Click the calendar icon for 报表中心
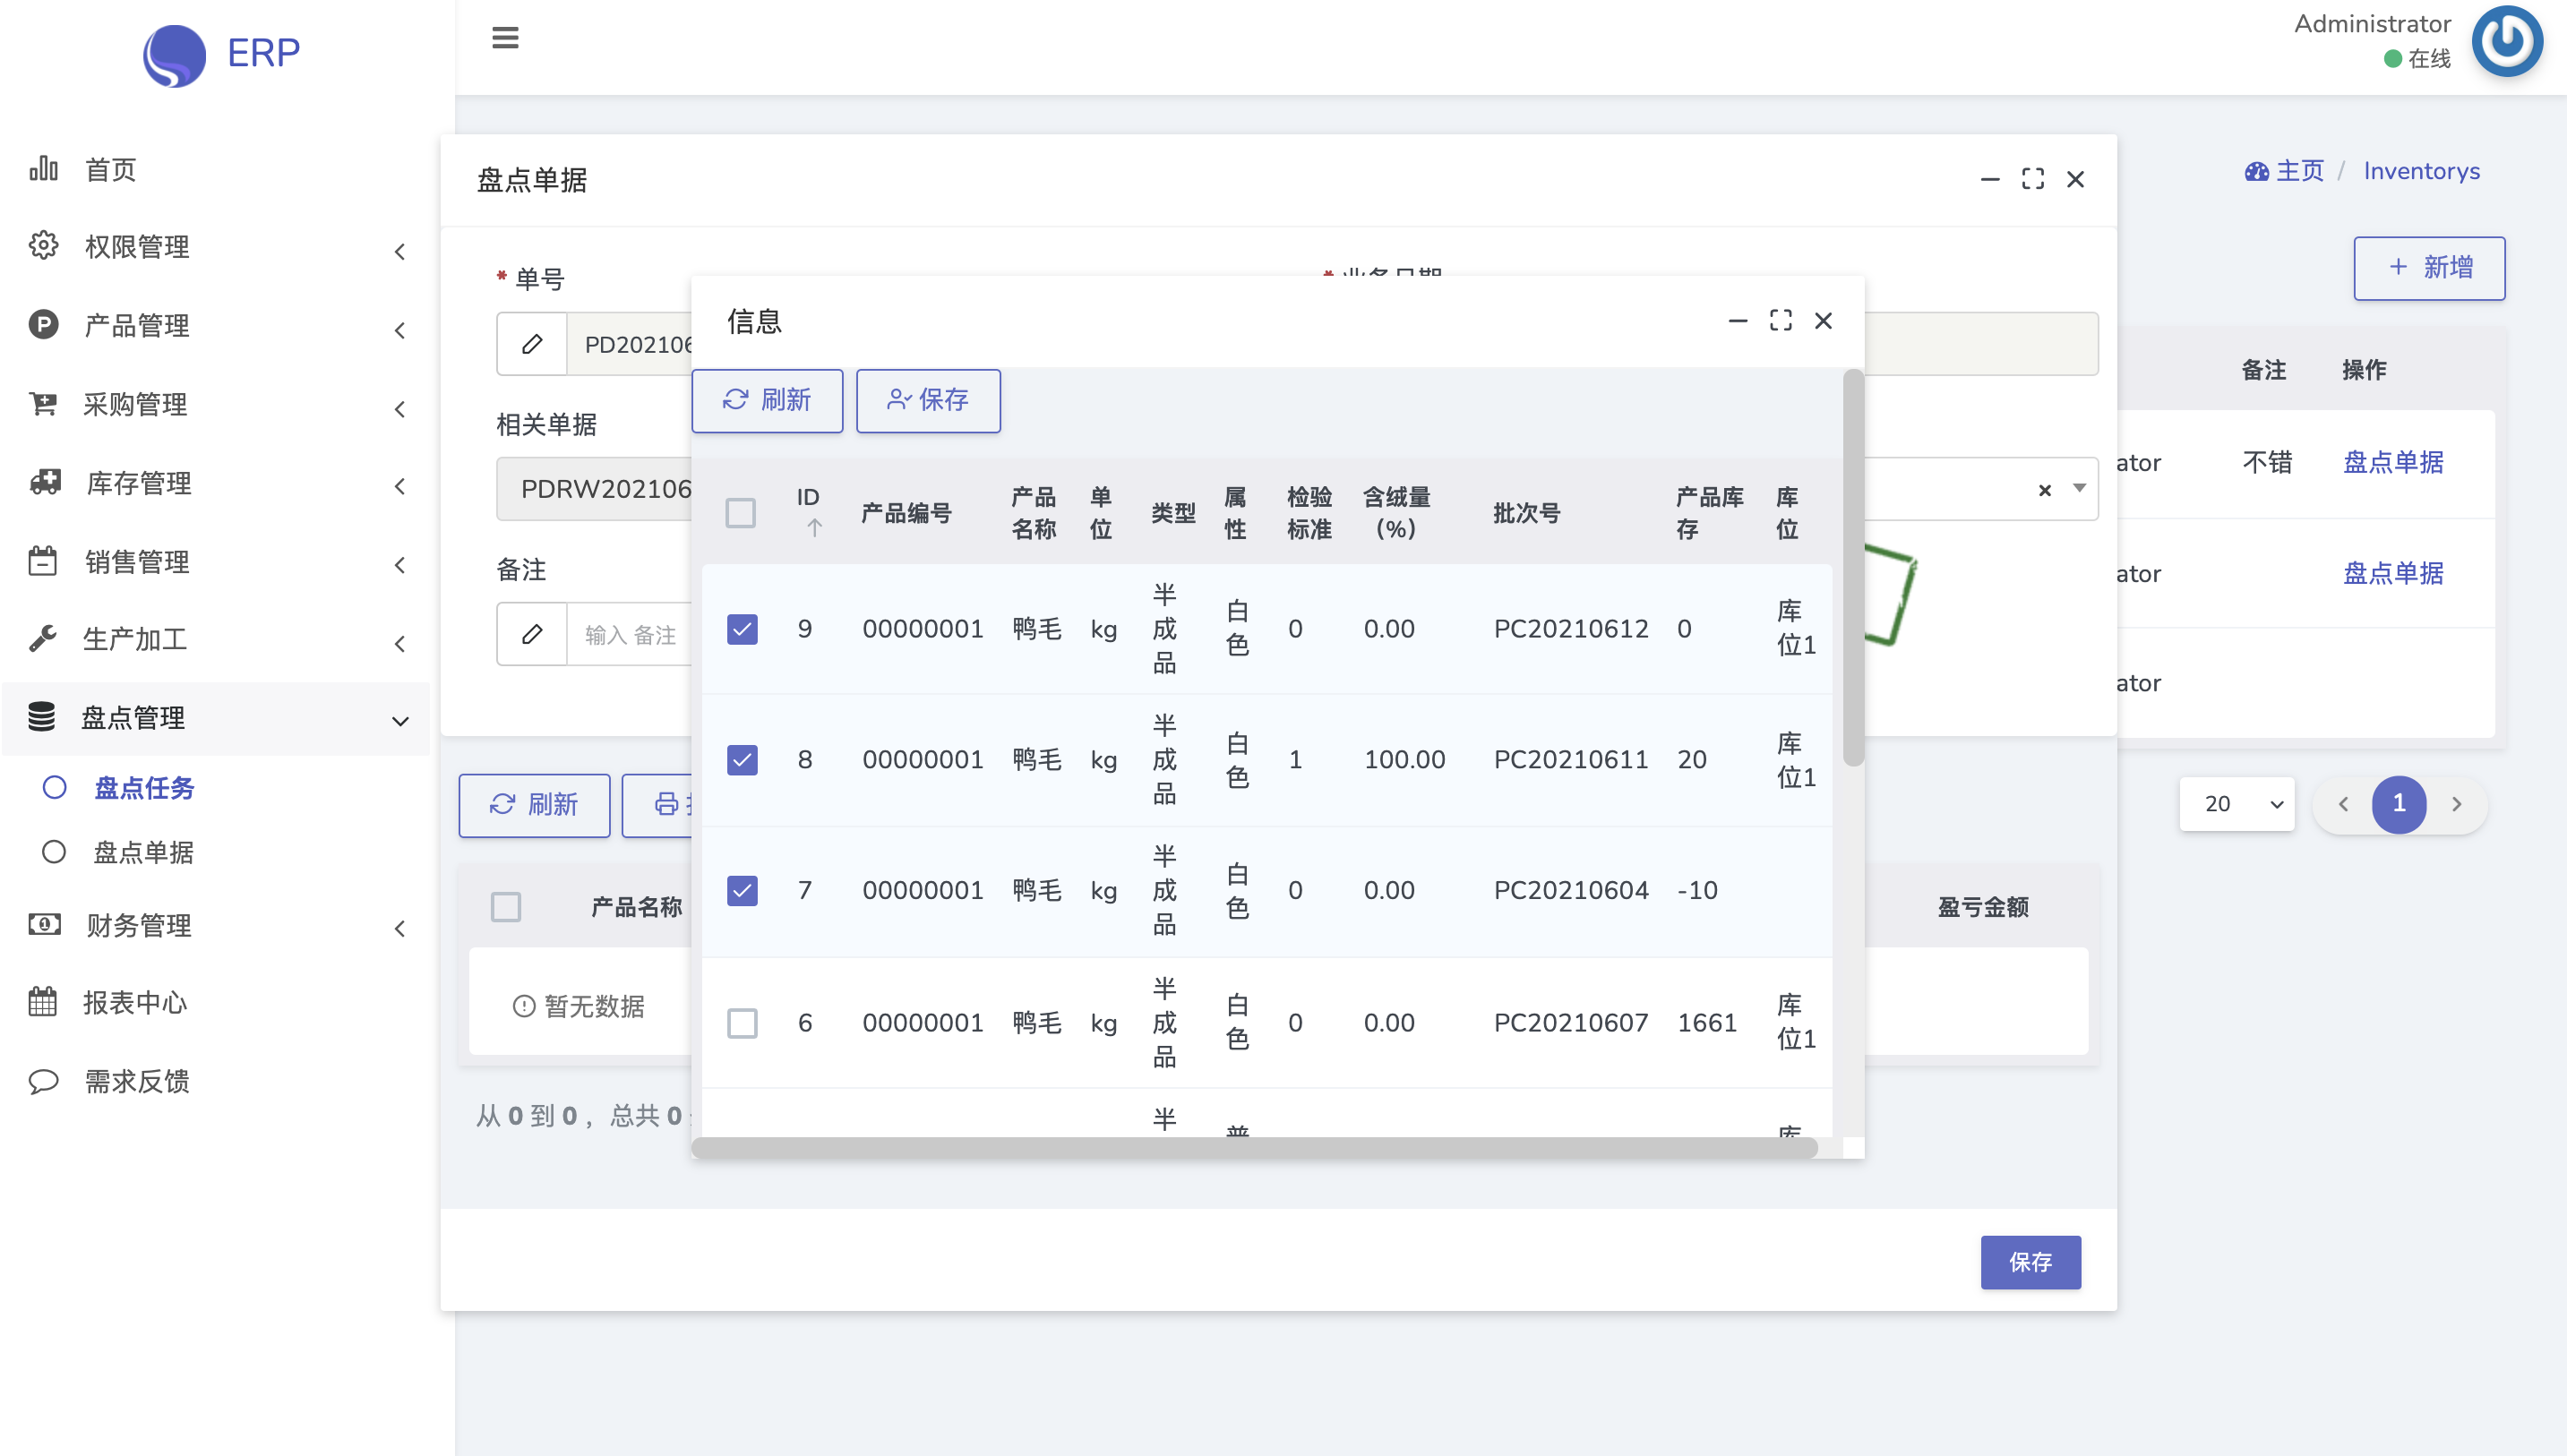 pos(43,1002)
